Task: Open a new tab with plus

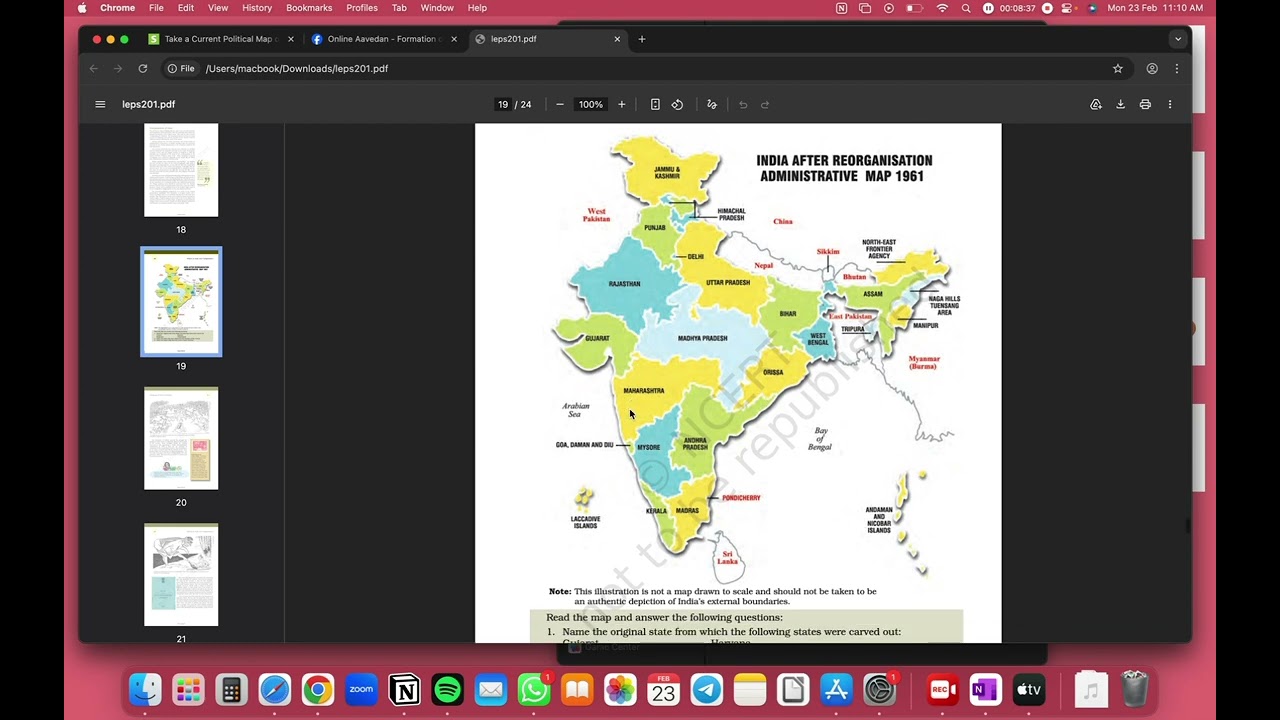Action: point(642,39)
